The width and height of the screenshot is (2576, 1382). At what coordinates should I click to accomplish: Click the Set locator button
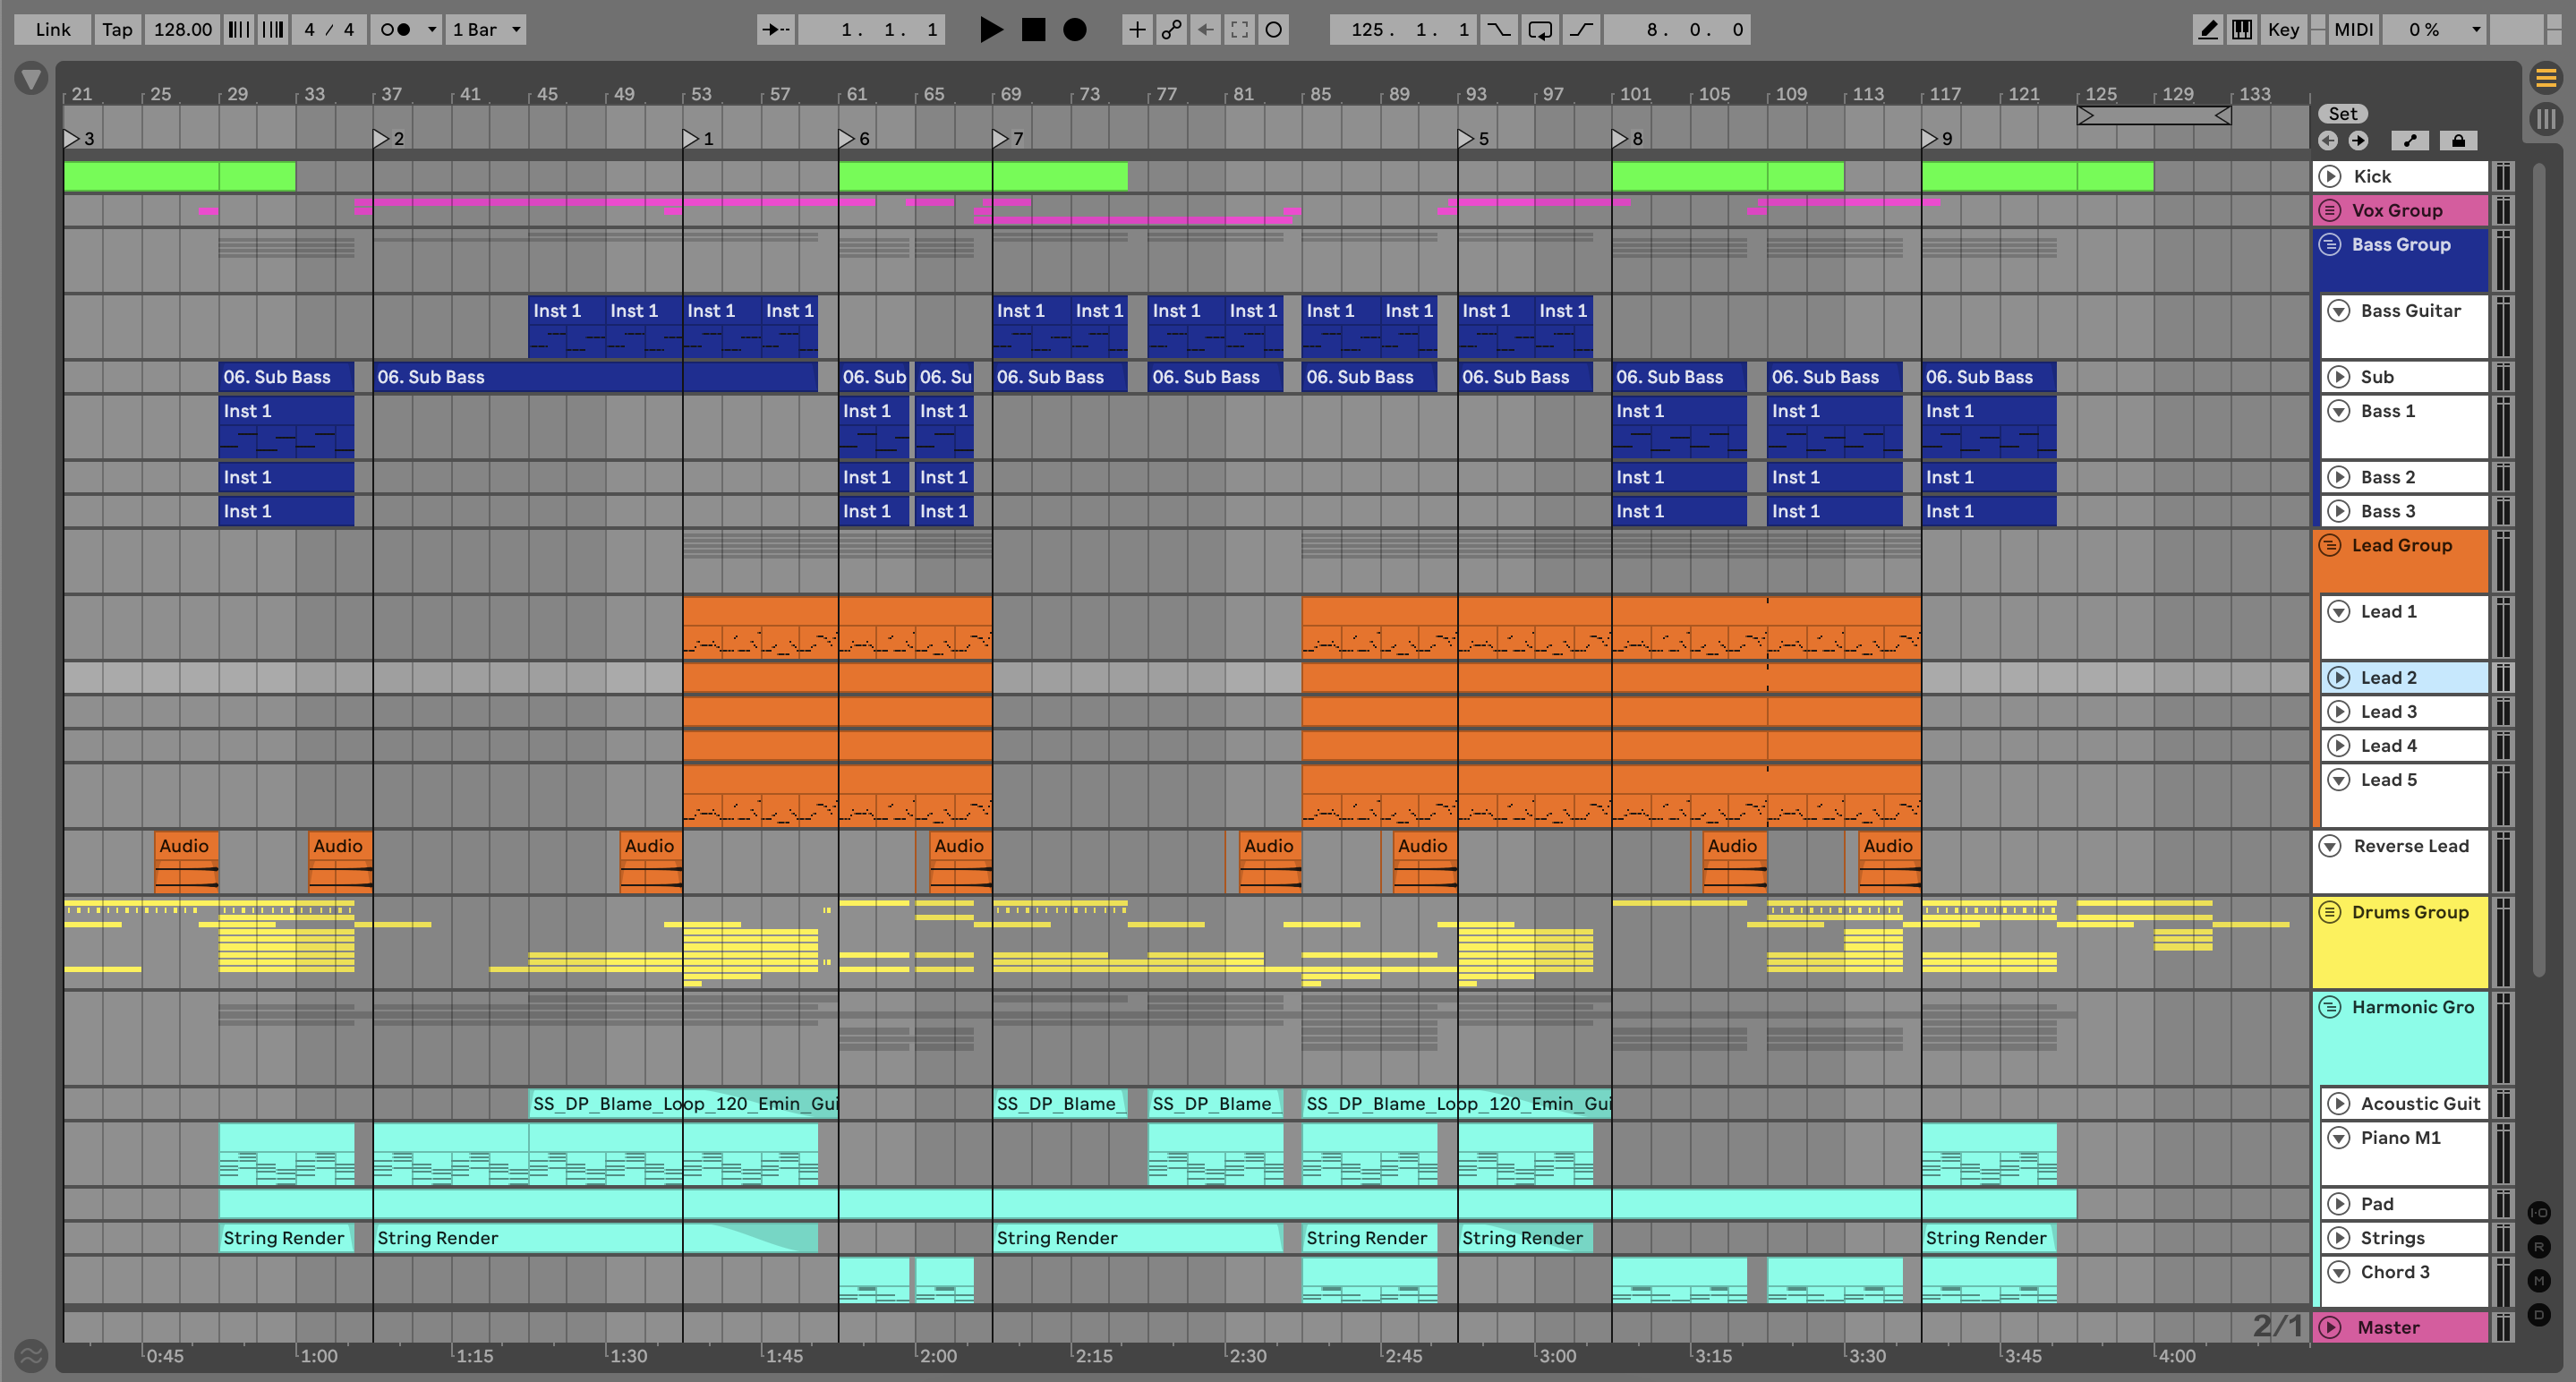point(2342,114)
